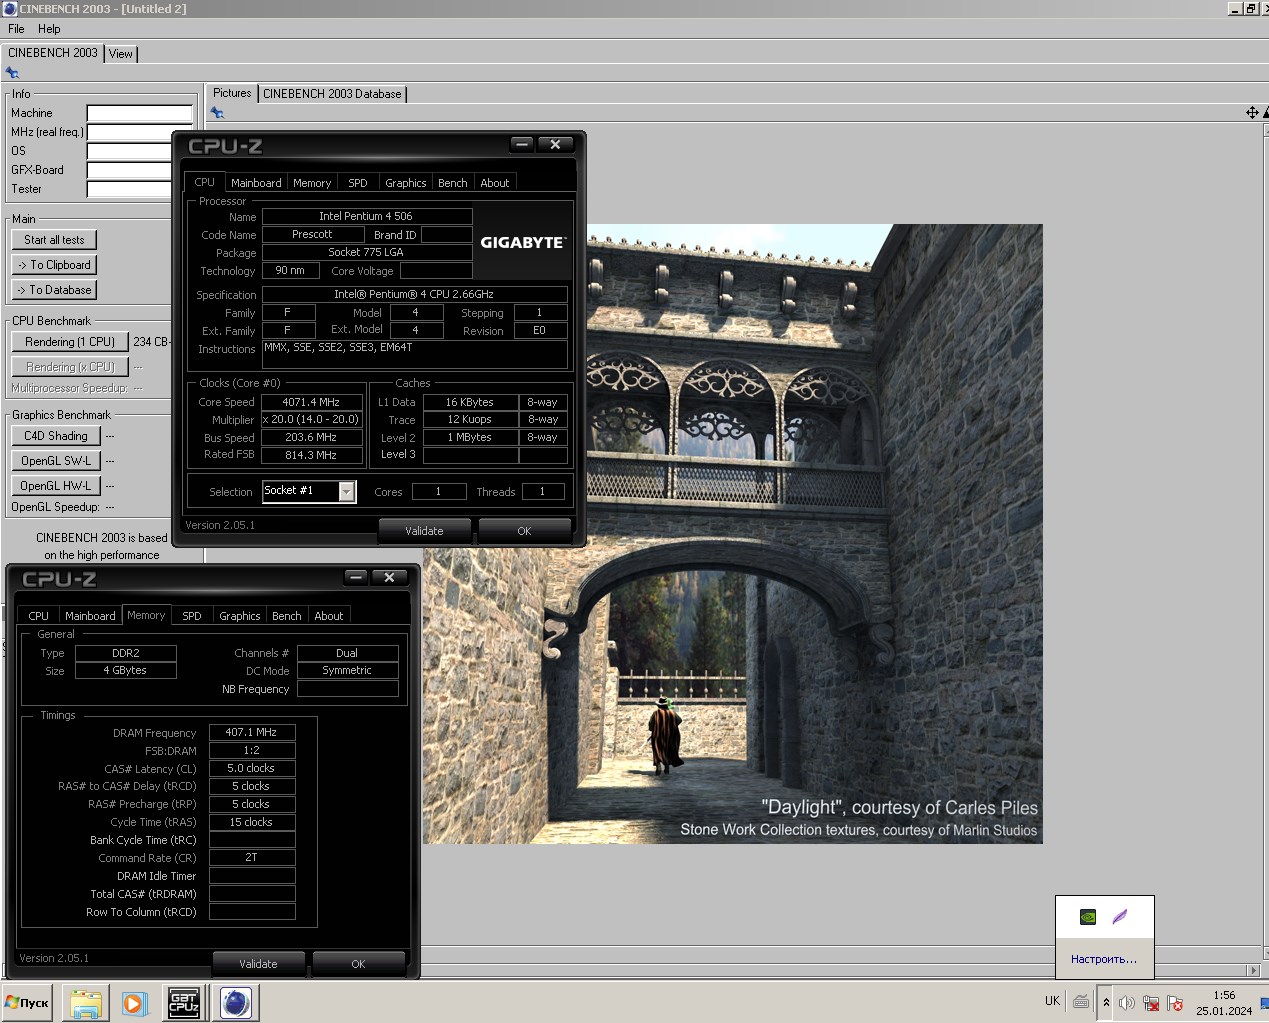Click the DRAM Frequency value 407.1 MHz
Screen dimensions: 1269x1023
coord(251,732)
